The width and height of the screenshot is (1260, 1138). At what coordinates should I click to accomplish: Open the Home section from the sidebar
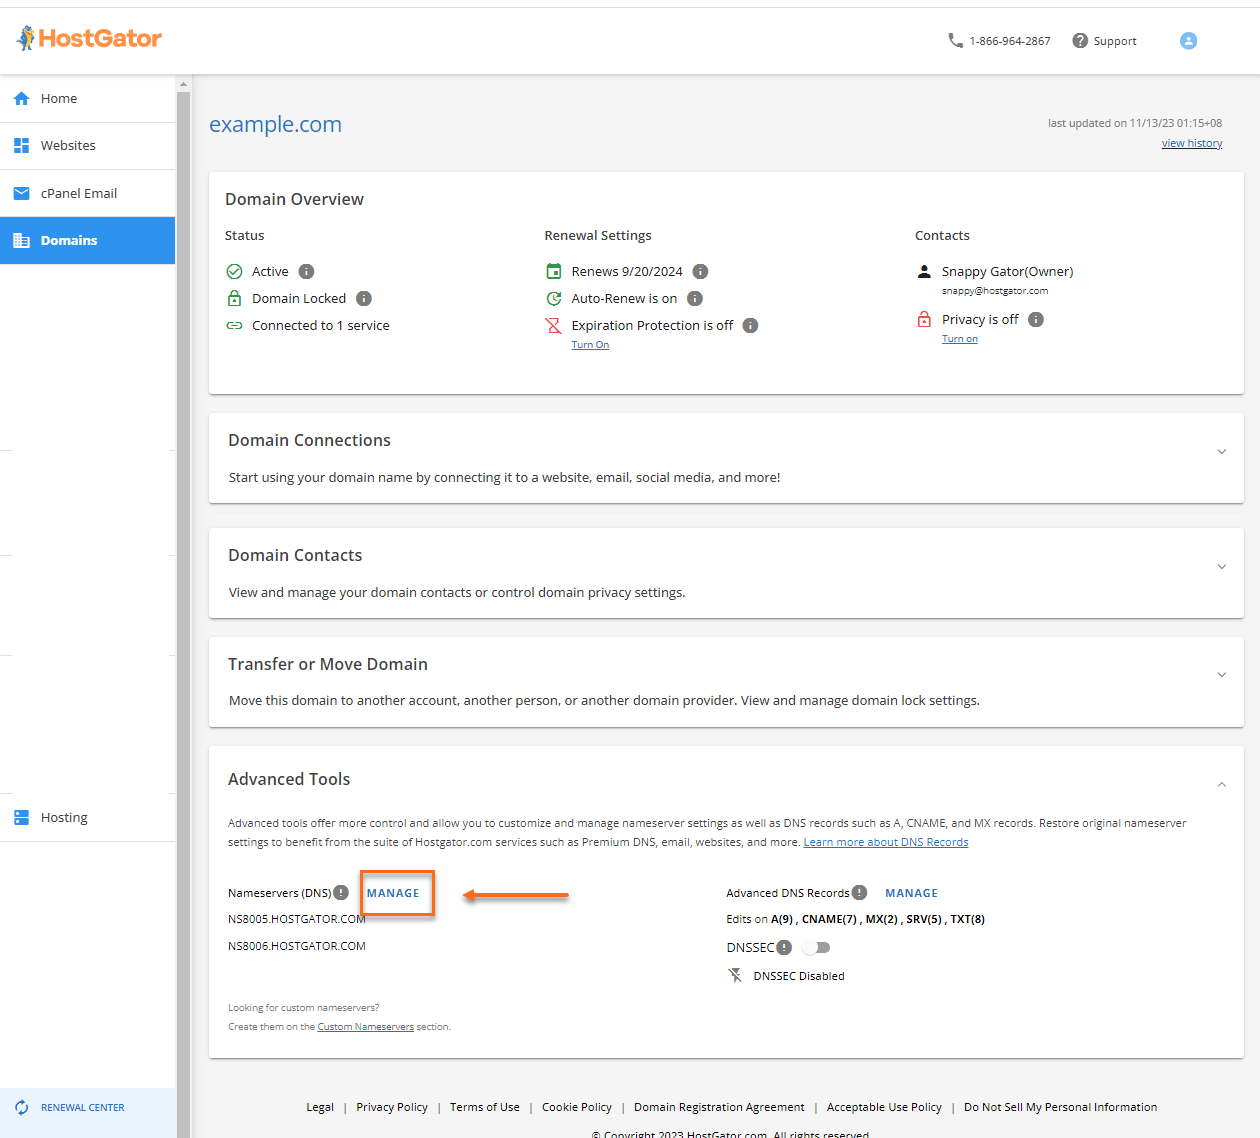pos(58,98)
